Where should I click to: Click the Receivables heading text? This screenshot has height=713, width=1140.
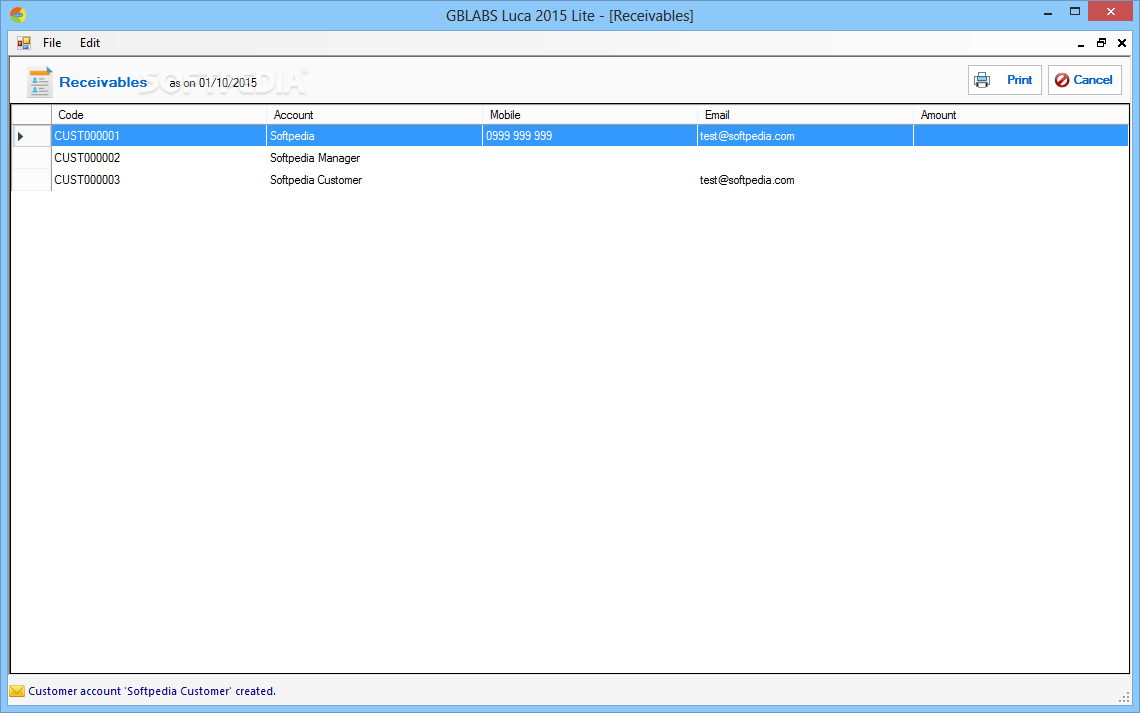103,82
